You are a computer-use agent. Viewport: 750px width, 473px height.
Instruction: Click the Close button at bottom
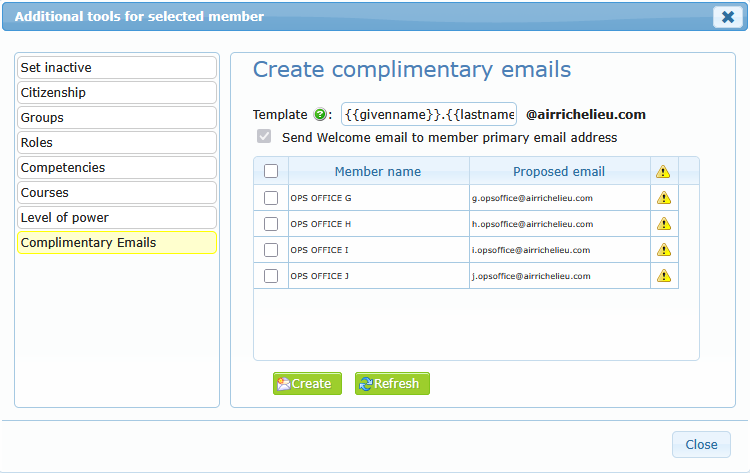click(701, 445)
